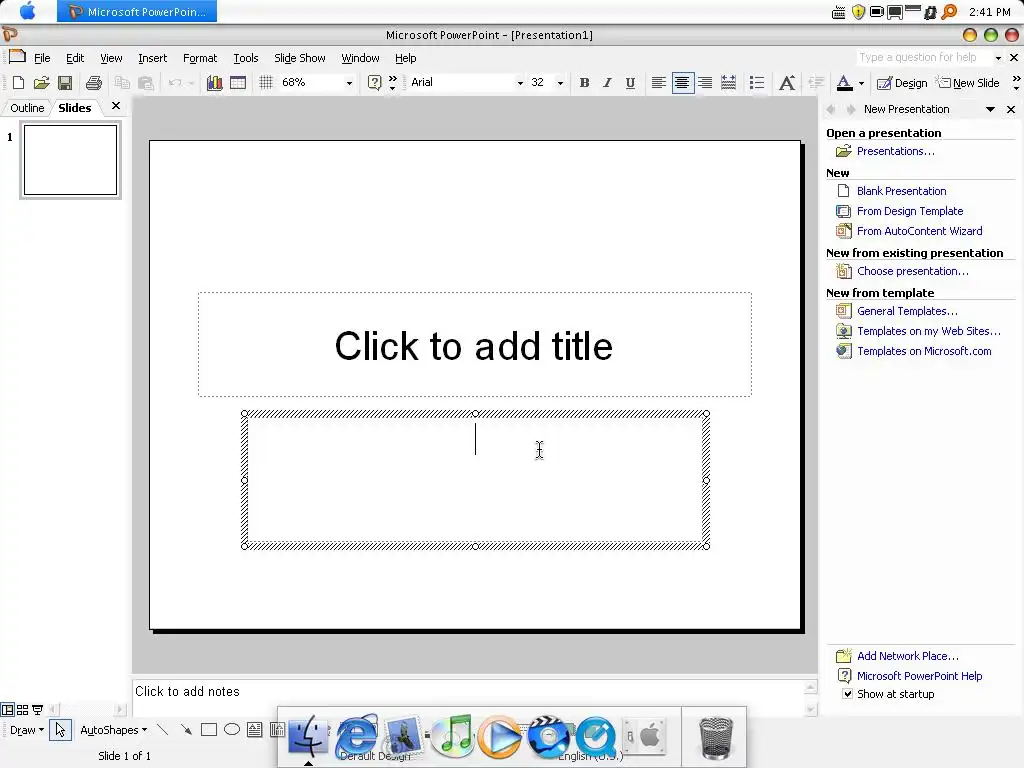This screenshot has height=768, width=1024.
Task: Click into the help question search box
Action: point(923,57)
